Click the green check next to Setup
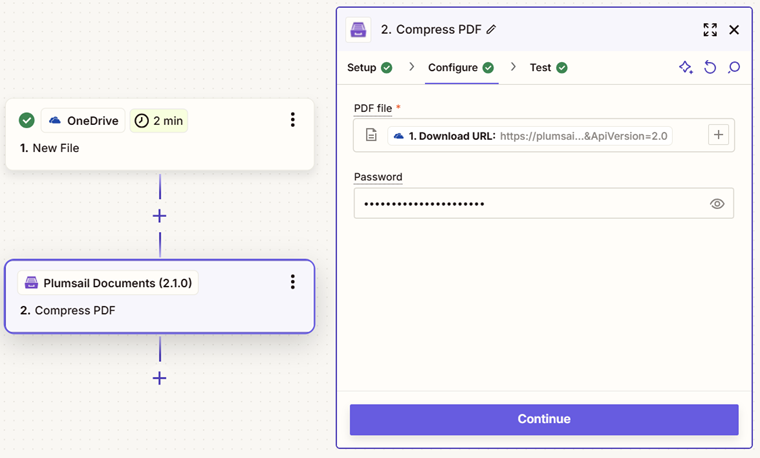This screenshot has height=458, width=760. [386, 68]
